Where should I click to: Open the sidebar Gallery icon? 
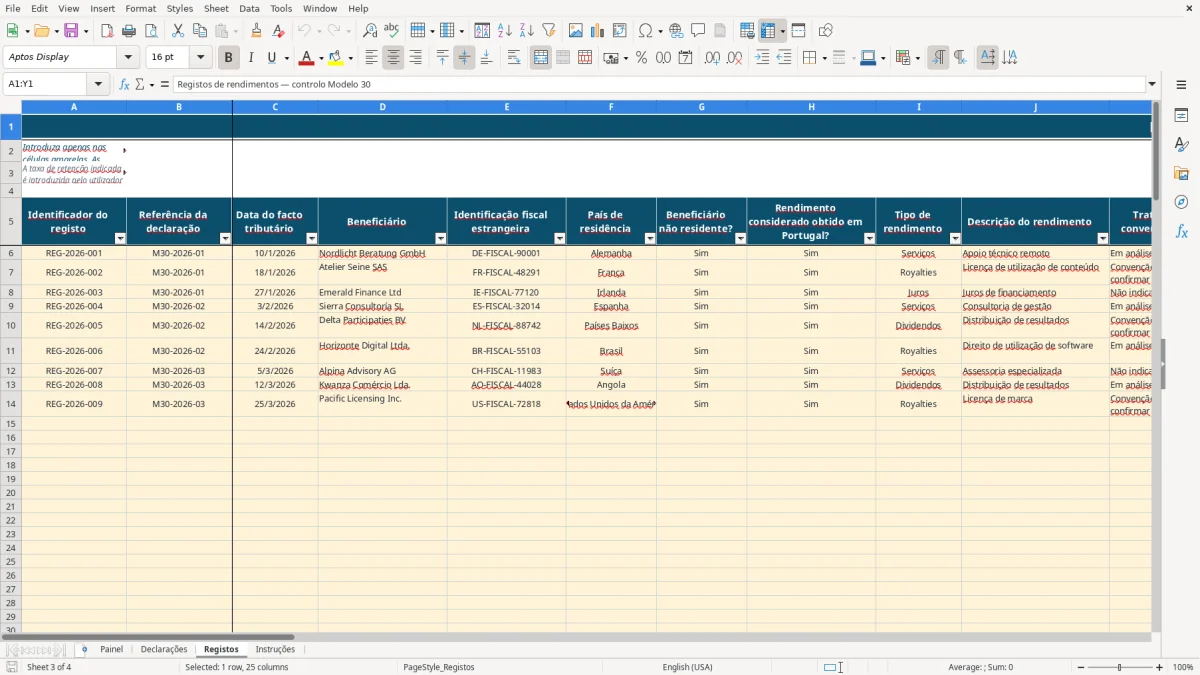tap(1181, 174)
